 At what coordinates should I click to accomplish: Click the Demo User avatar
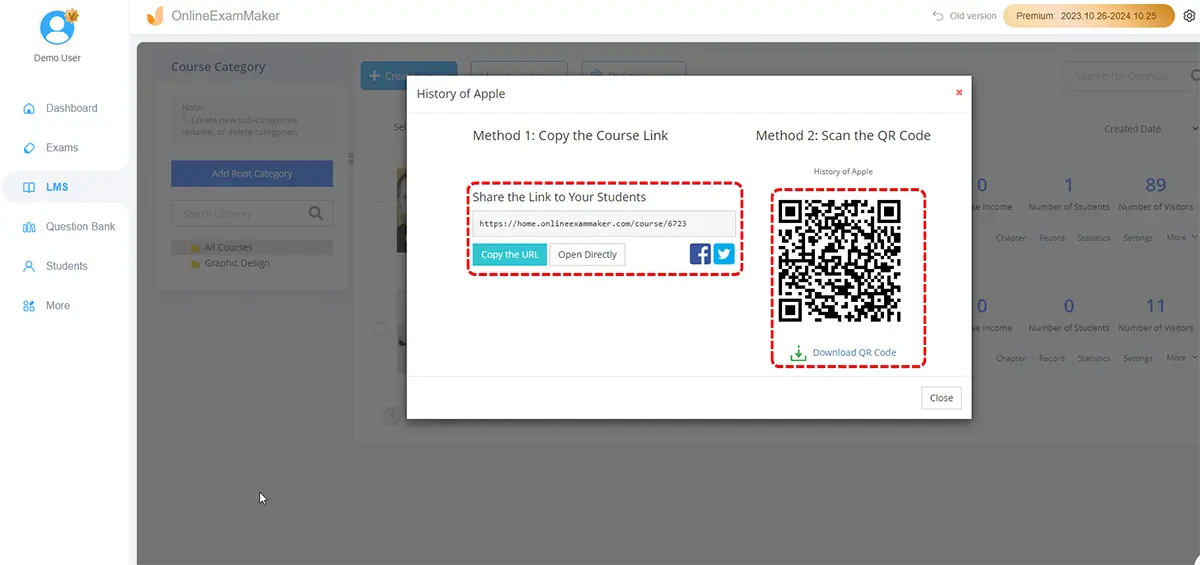57,27
